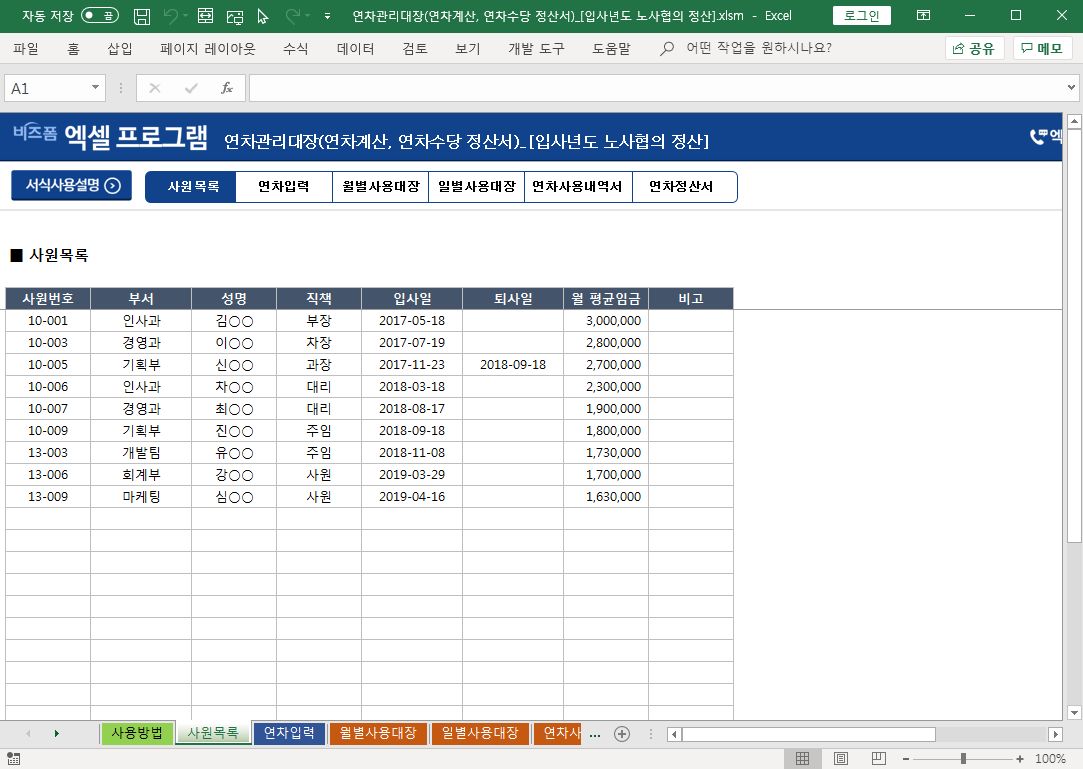
Task: Toggle the 자동 저장 AutoSave switch
Action: tap(99, 16)
